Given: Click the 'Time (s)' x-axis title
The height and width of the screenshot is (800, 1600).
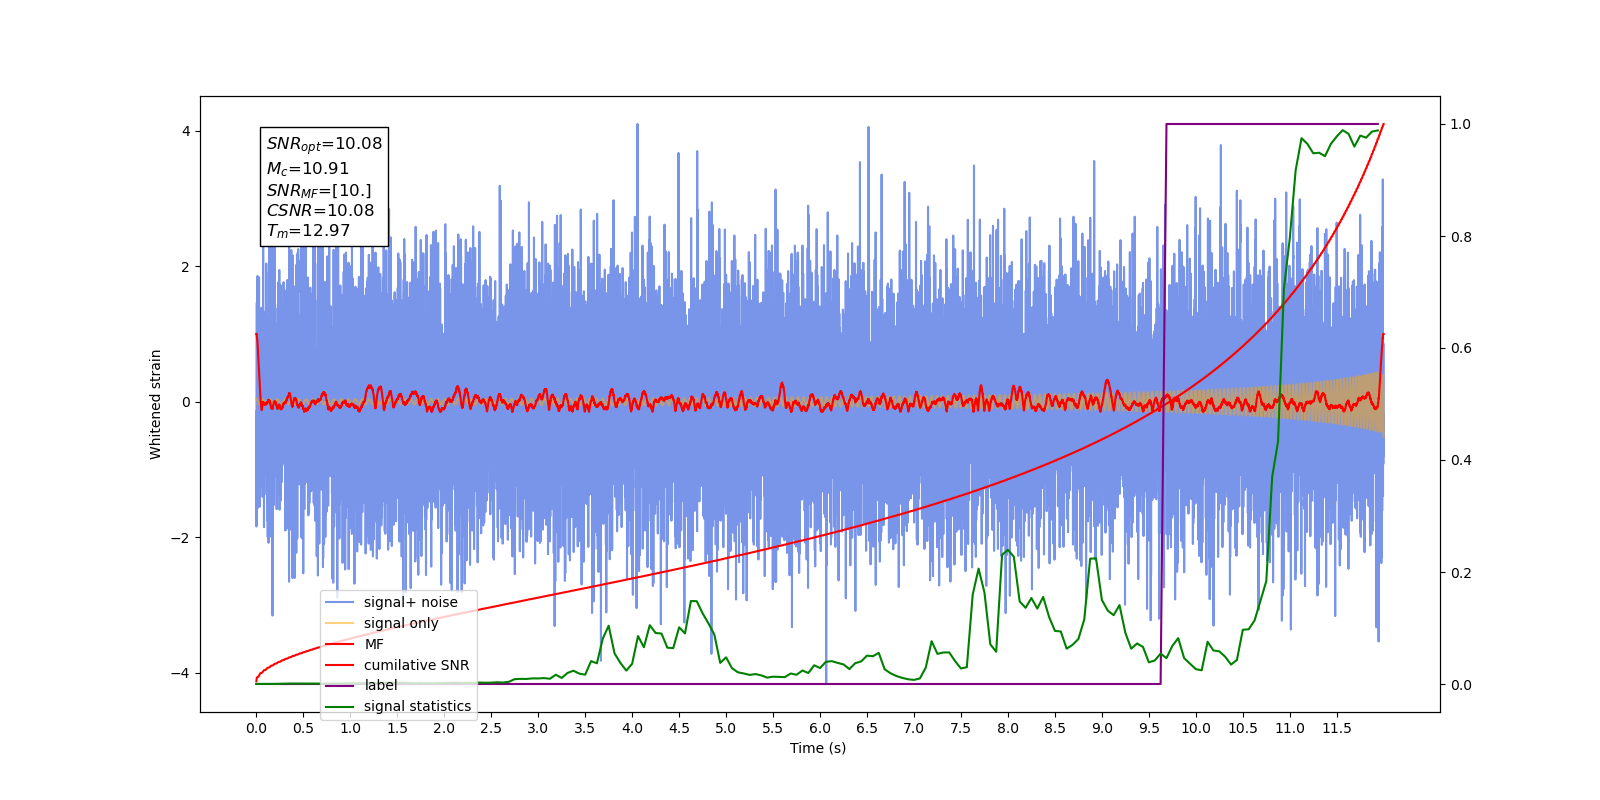Looking at the screenshot, I should click(818, 748).
